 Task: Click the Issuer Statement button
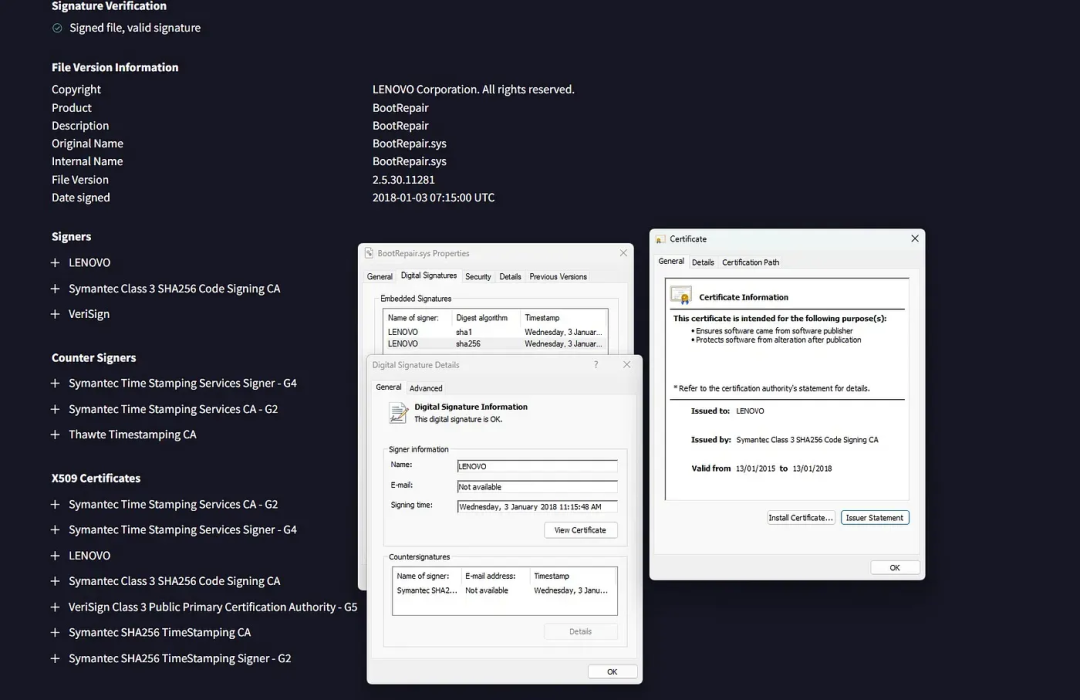pos(875,517)
